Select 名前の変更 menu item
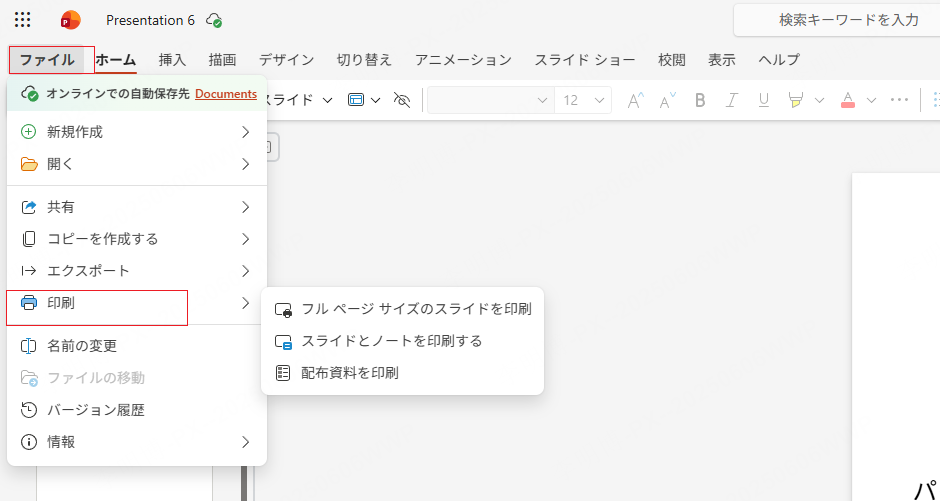940x501 pixels. click(137, 346)
